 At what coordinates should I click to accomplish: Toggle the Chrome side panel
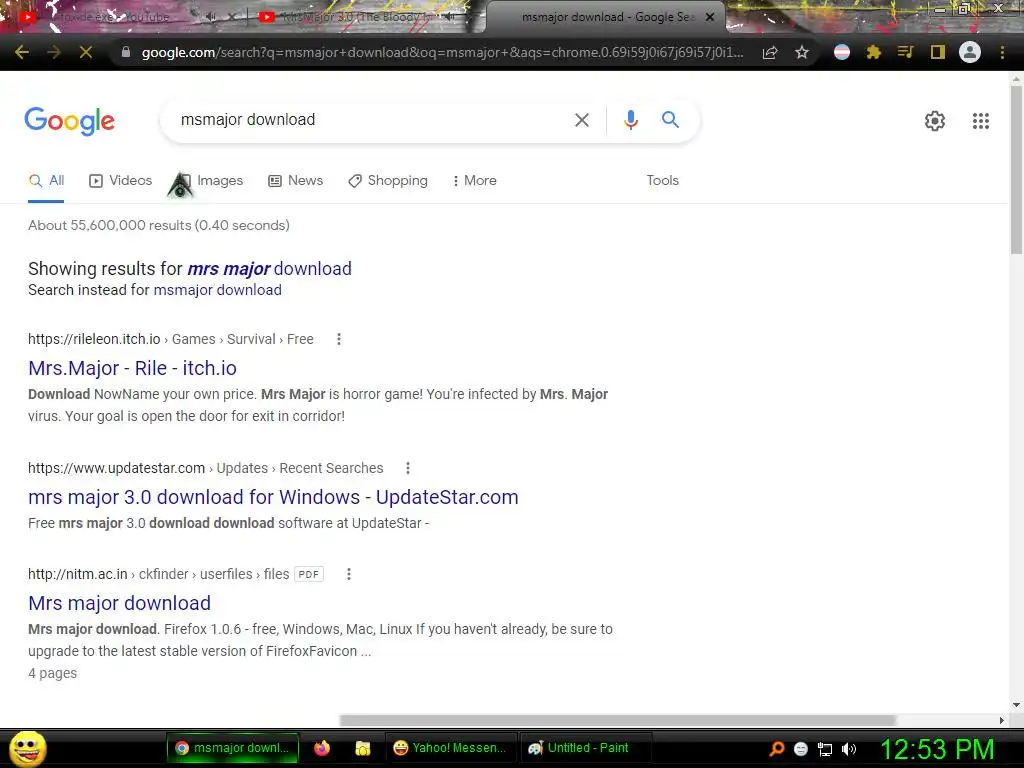pos(938,52)
